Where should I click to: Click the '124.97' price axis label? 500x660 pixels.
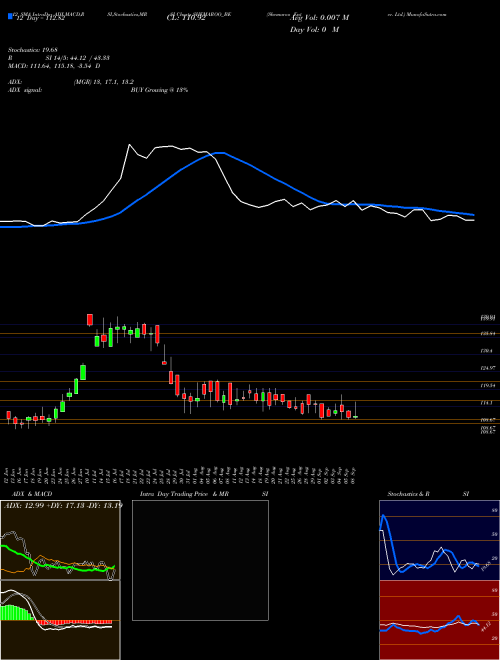pyautogui.click(x=489, y=368)
